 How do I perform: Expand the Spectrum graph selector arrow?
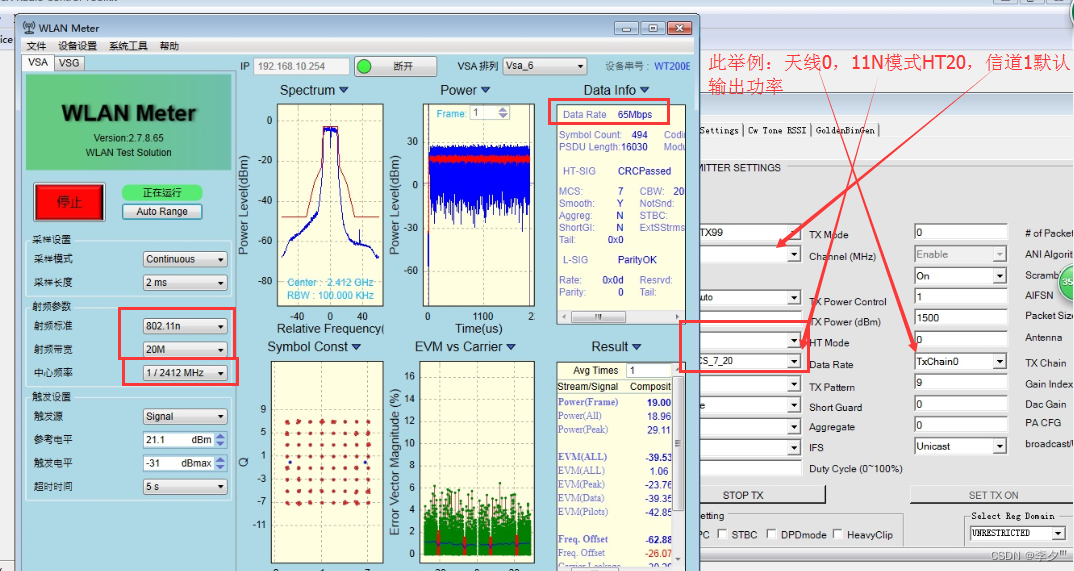(x=344, y=90)
